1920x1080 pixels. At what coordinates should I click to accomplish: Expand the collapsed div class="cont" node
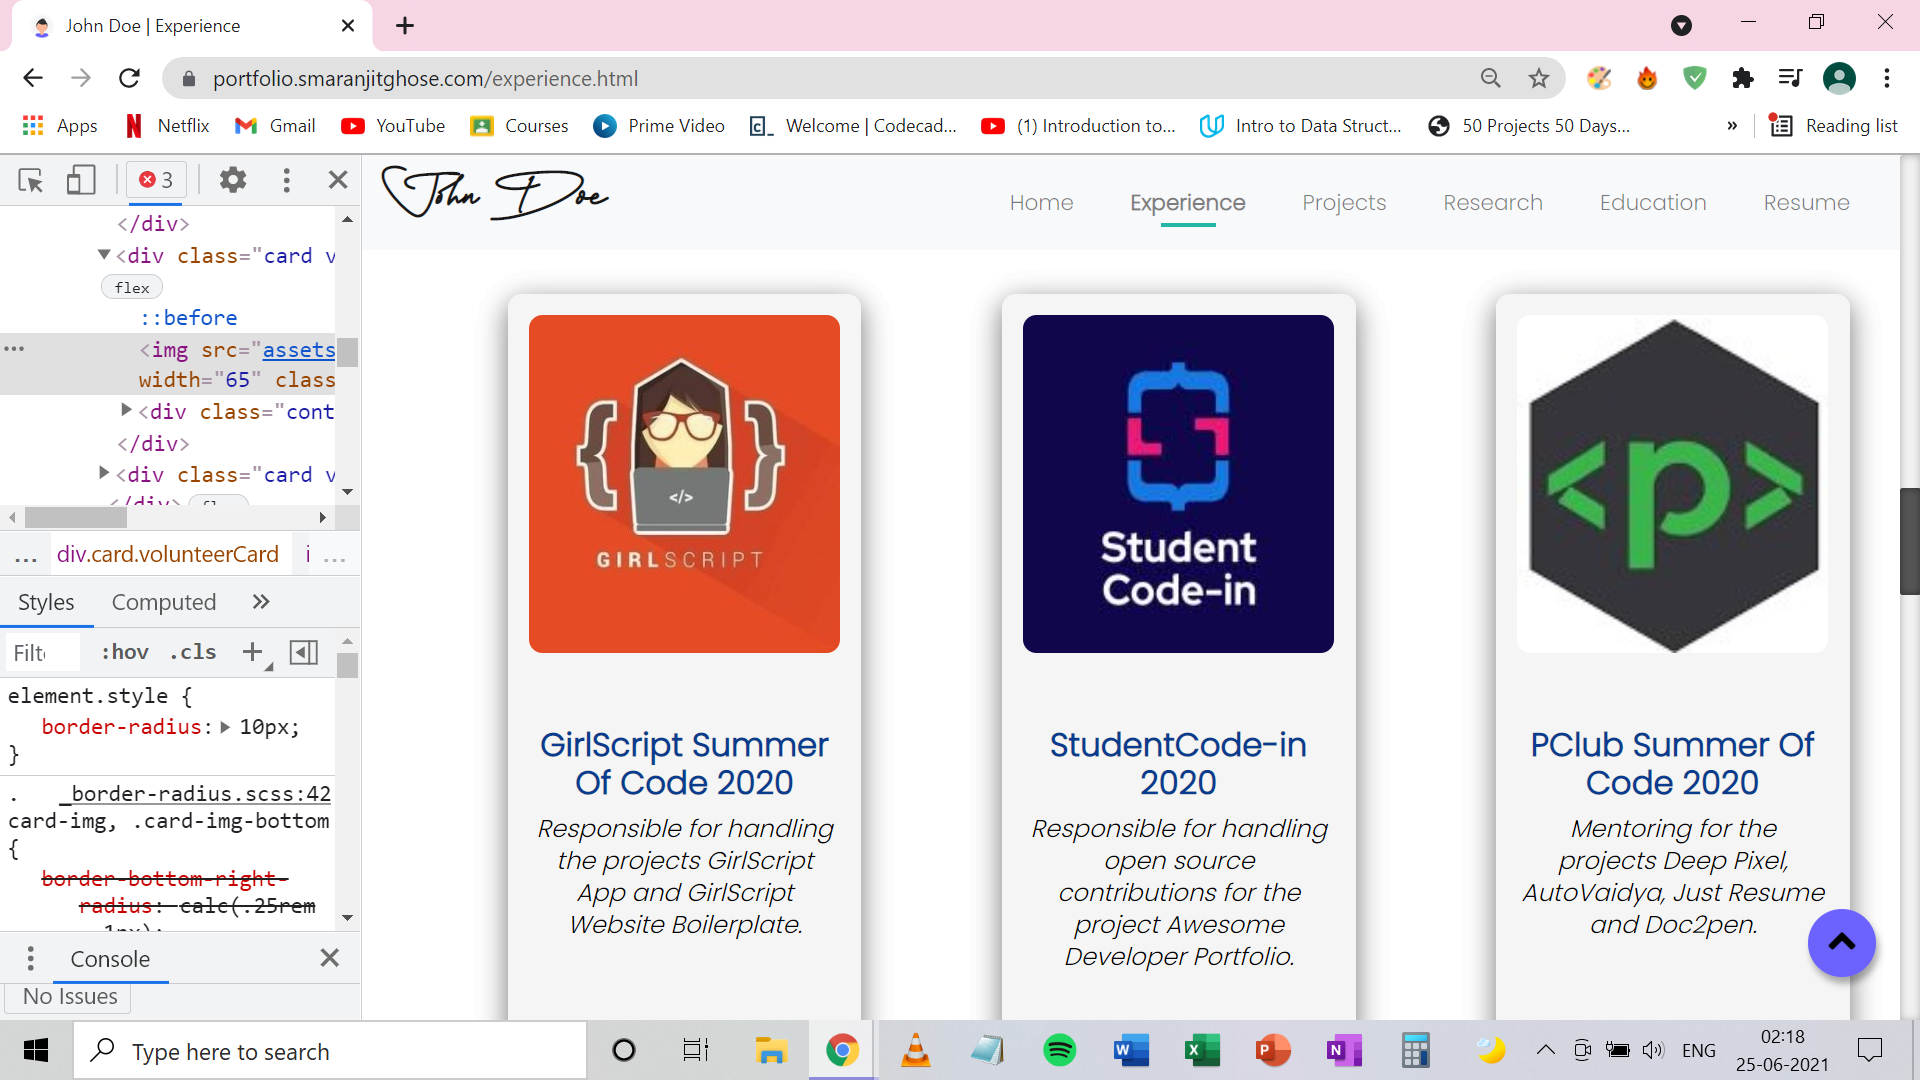127,411
